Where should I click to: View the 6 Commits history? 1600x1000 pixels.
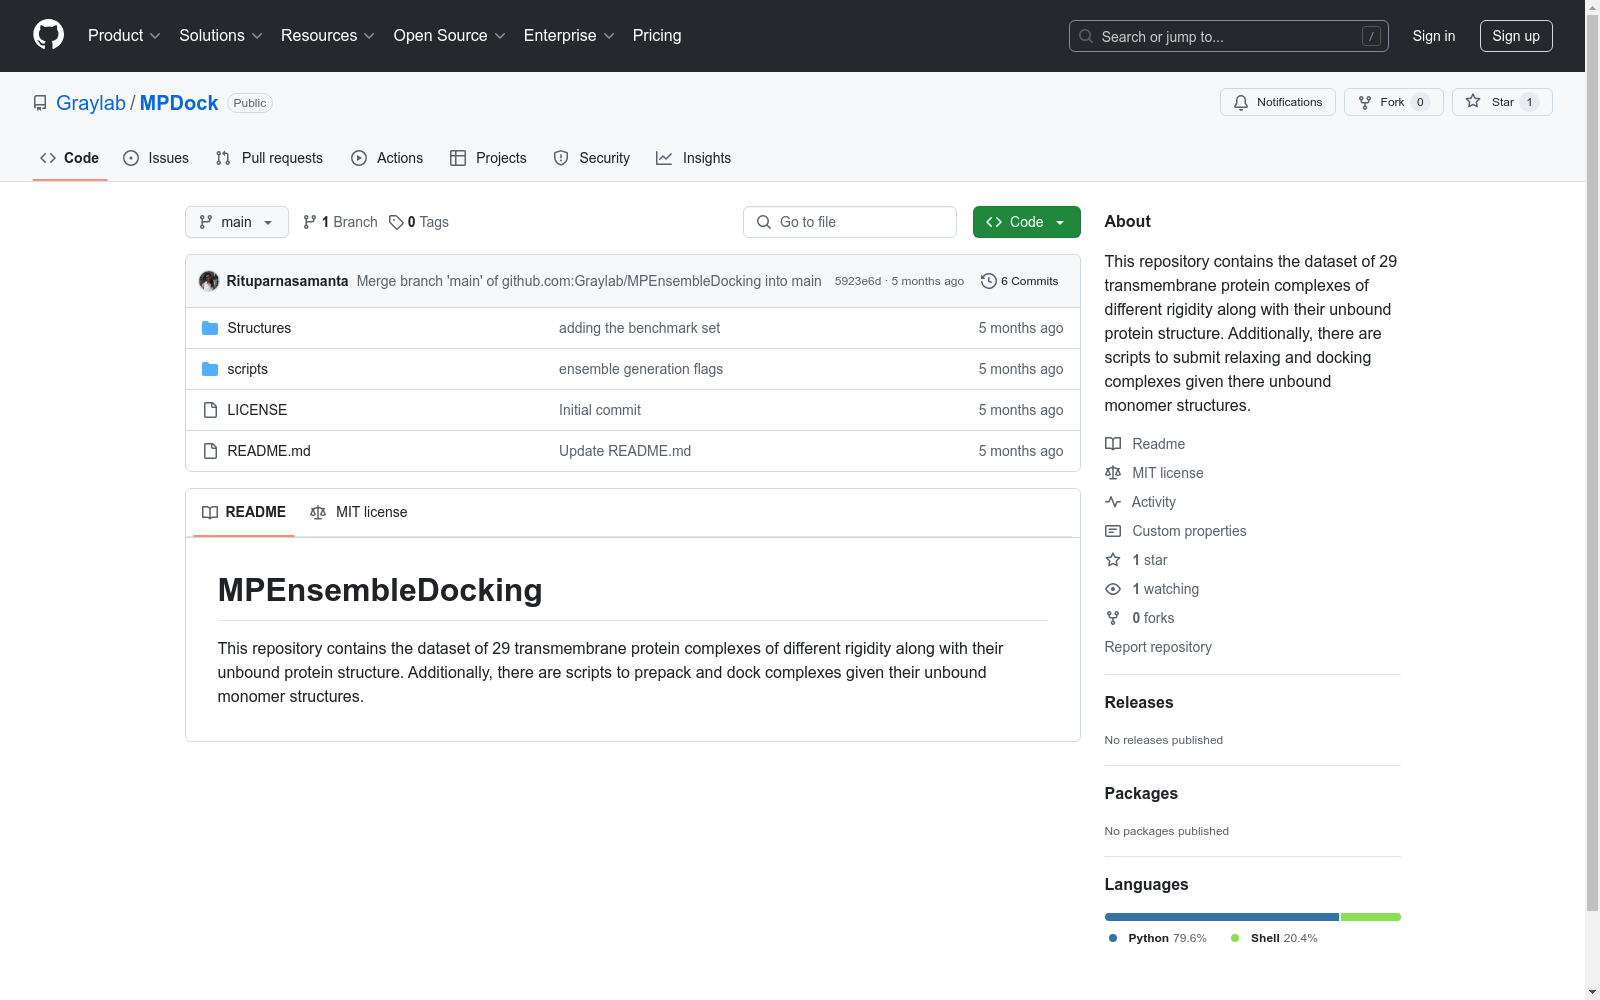click(1020, 281)
